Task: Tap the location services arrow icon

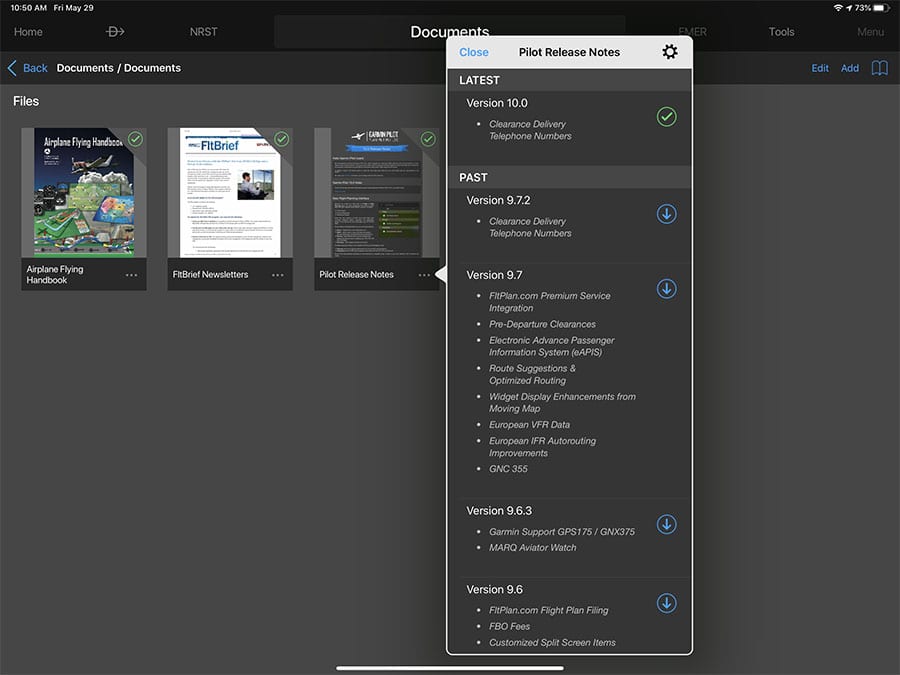Action: [x=849, y=8]
